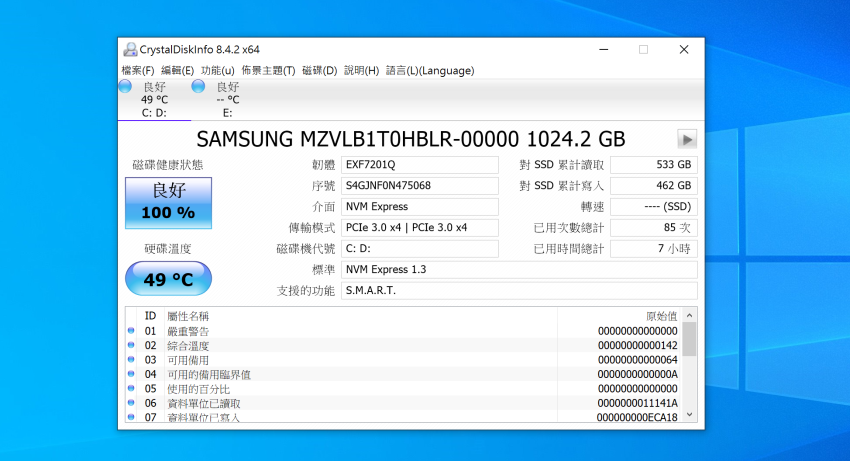
Task: Click status dot for attribute 04 可用的備用臨界值
Action: (x=131, y=374)
